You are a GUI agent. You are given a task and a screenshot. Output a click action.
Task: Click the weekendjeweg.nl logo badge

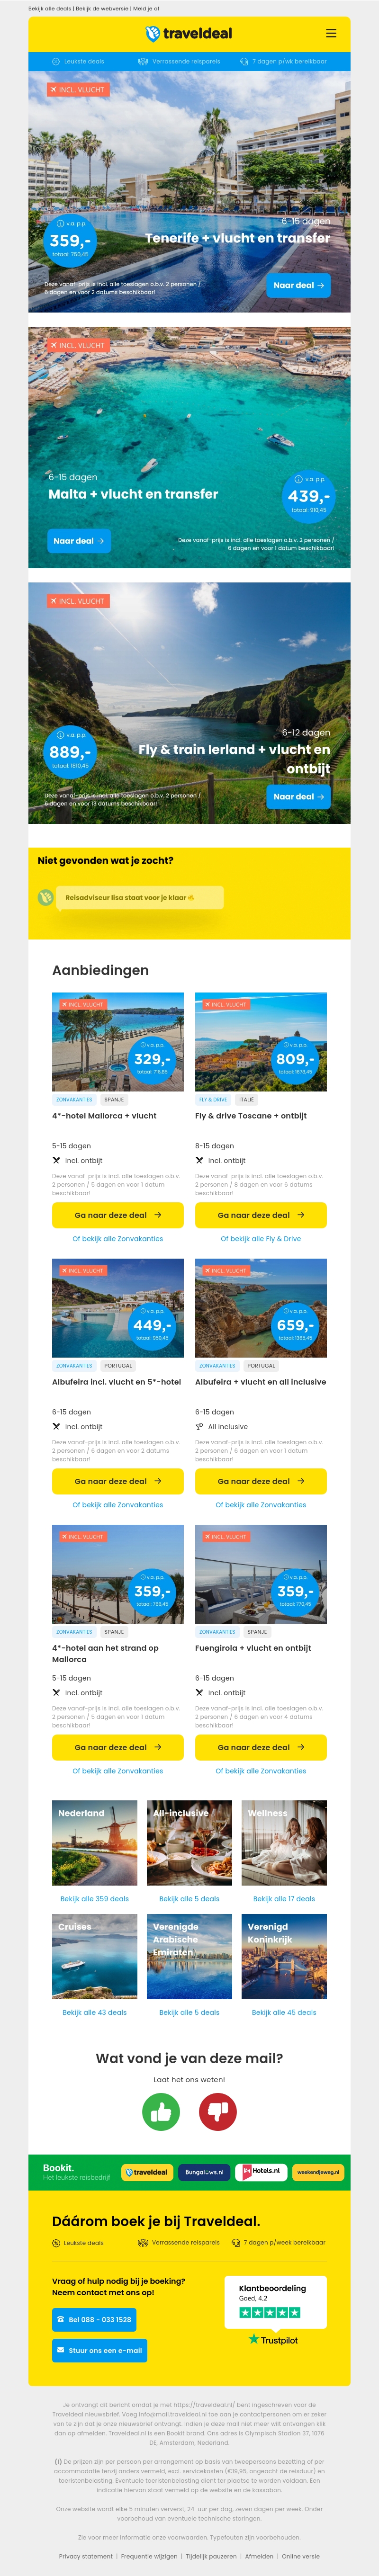(x=318, y=2172)
